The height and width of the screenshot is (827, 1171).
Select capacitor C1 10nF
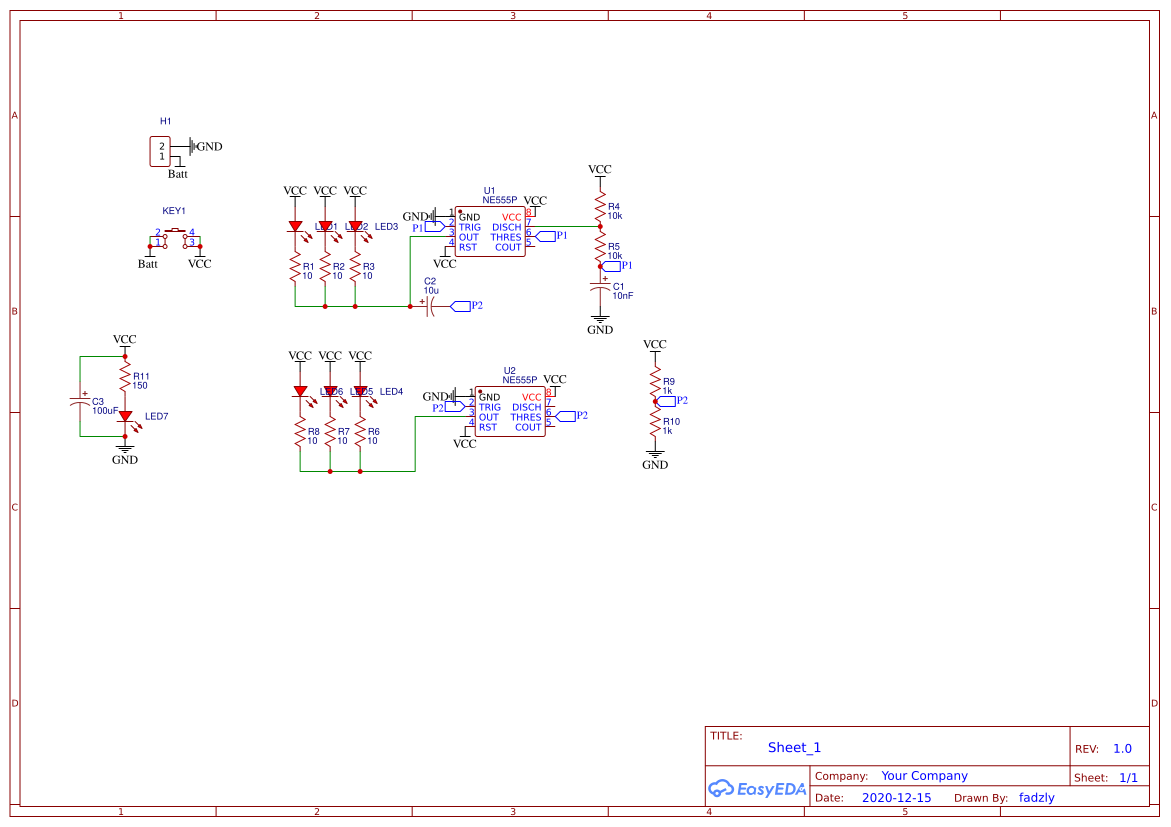pyautogui.click(x=600, y=288)
